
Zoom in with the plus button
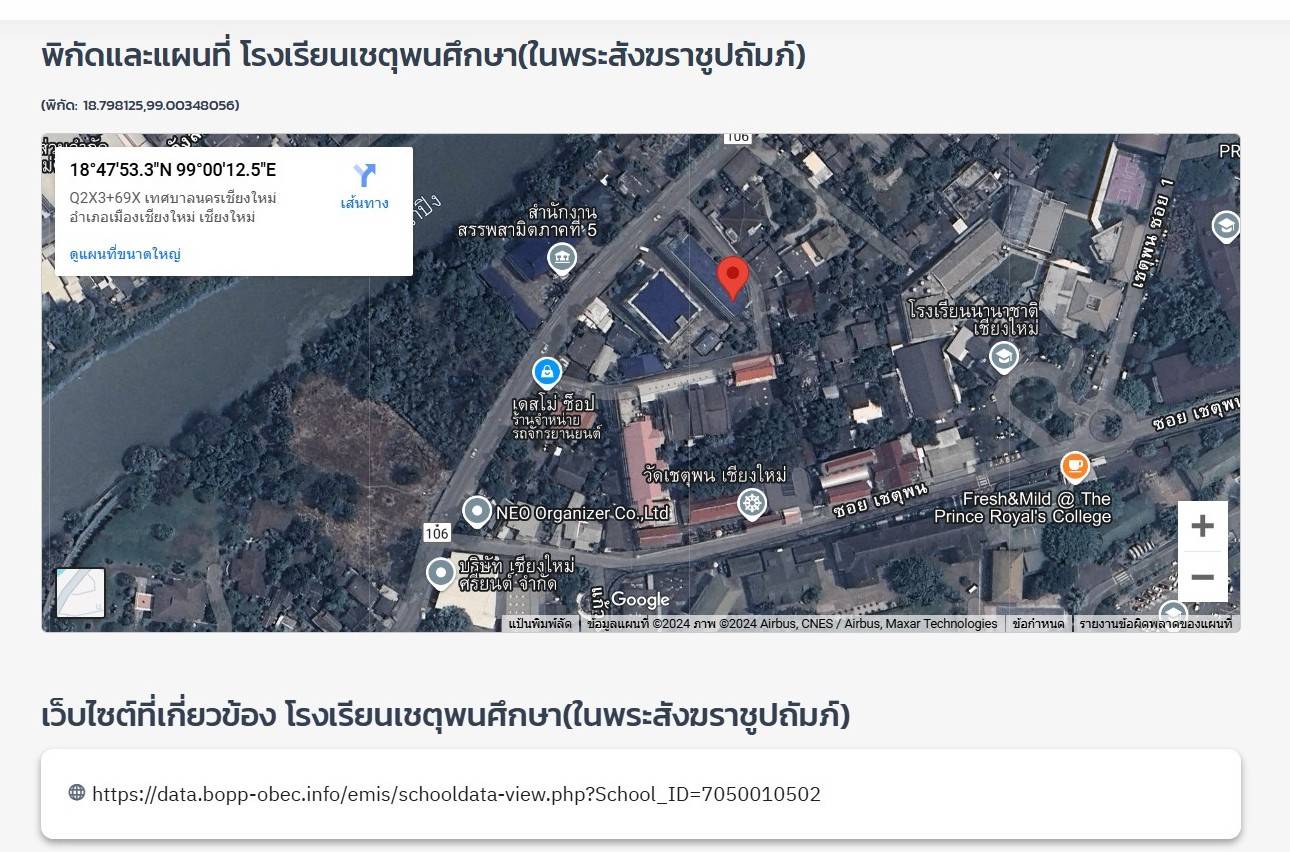coord(1202,526)
